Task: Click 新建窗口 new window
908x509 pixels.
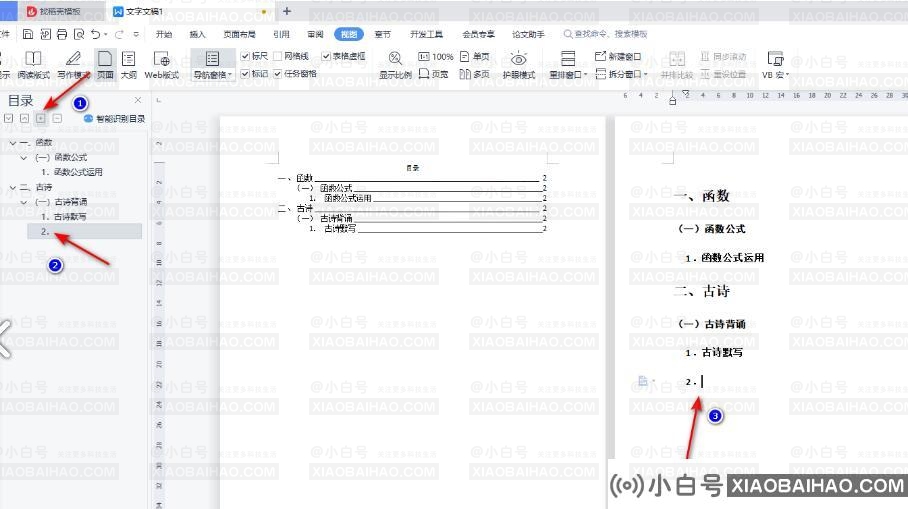Action: [618, 56]
